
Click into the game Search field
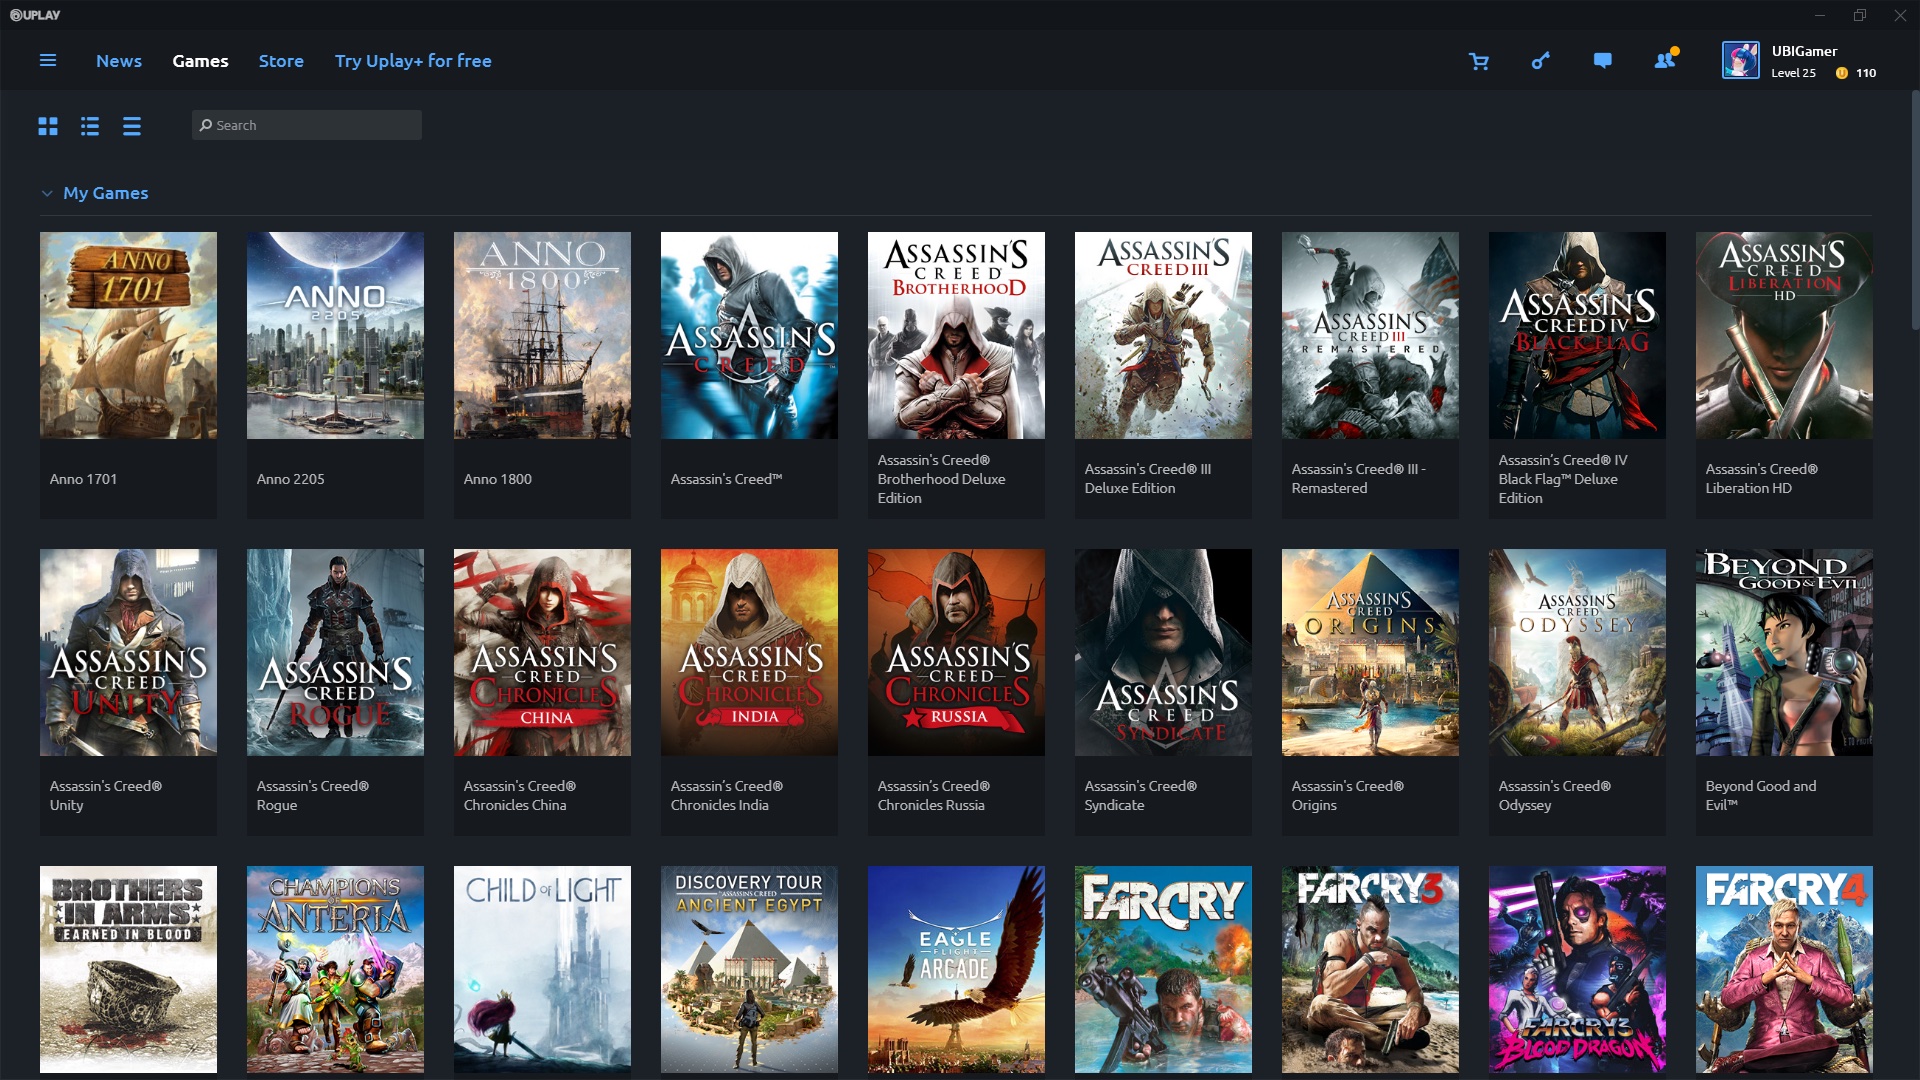click(x=306, y=125)
